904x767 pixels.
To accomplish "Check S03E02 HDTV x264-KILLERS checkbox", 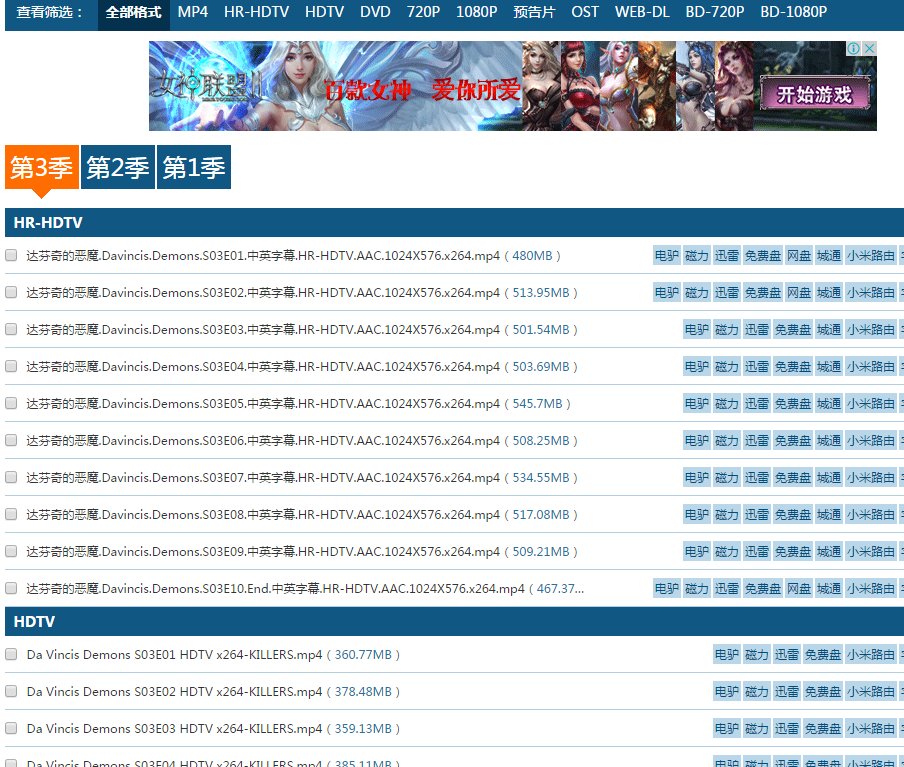I will click(11, 692).
